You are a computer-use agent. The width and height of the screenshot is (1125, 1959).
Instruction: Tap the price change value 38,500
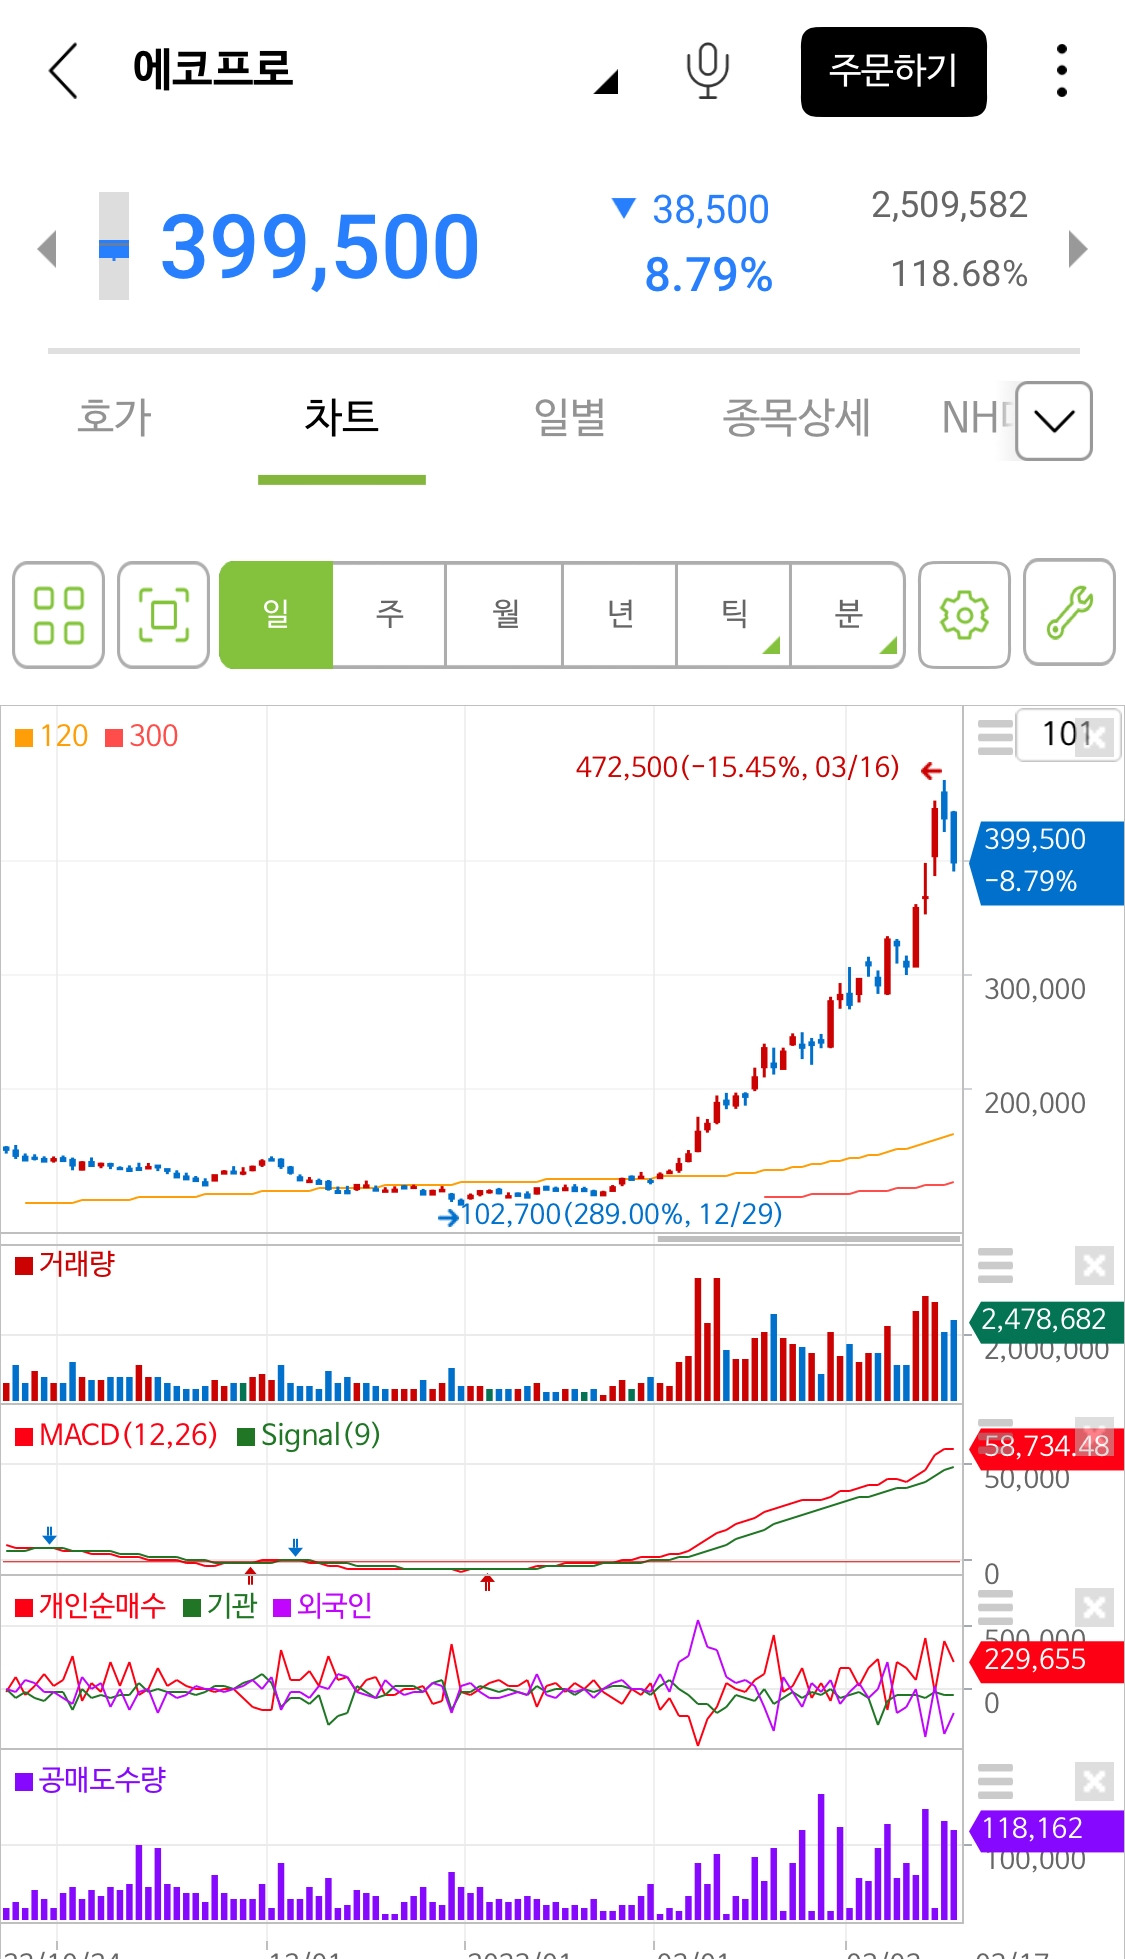(x=710, y=210)
